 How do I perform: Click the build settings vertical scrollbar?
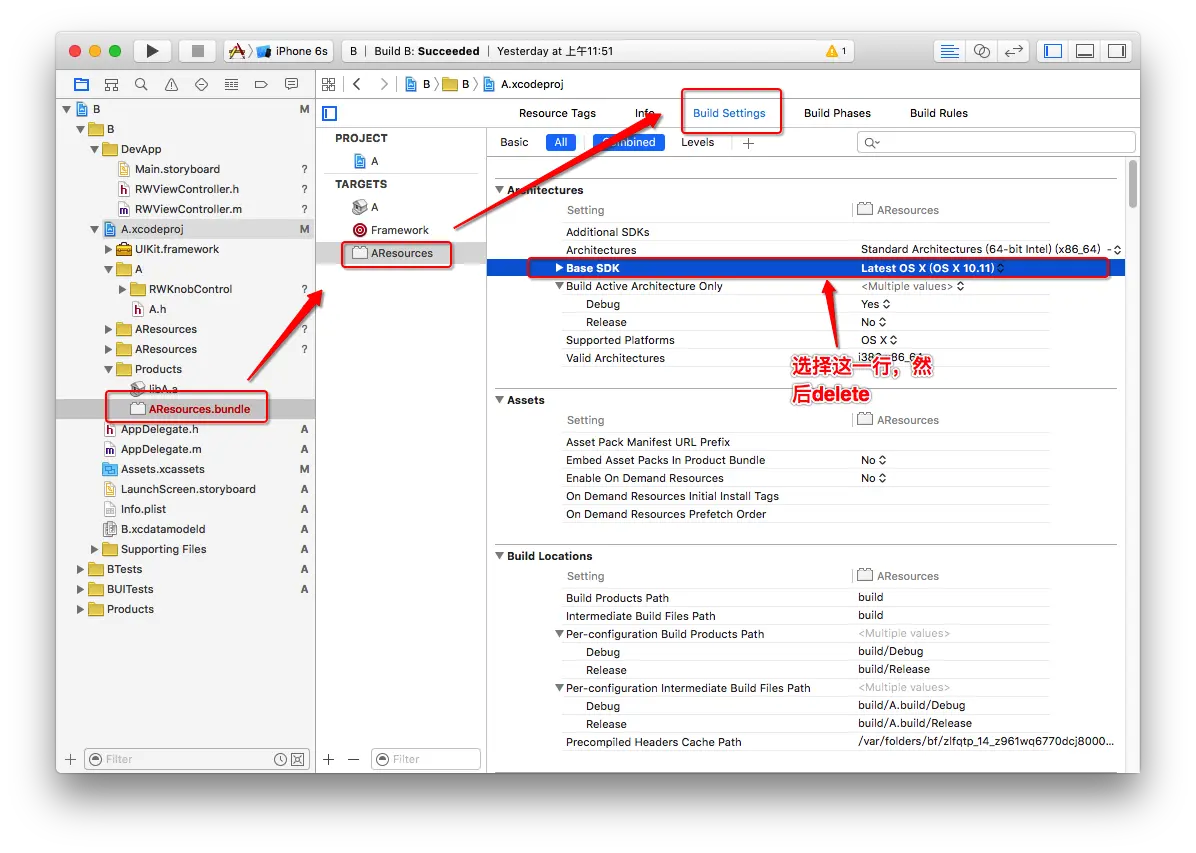point(1133,184)
